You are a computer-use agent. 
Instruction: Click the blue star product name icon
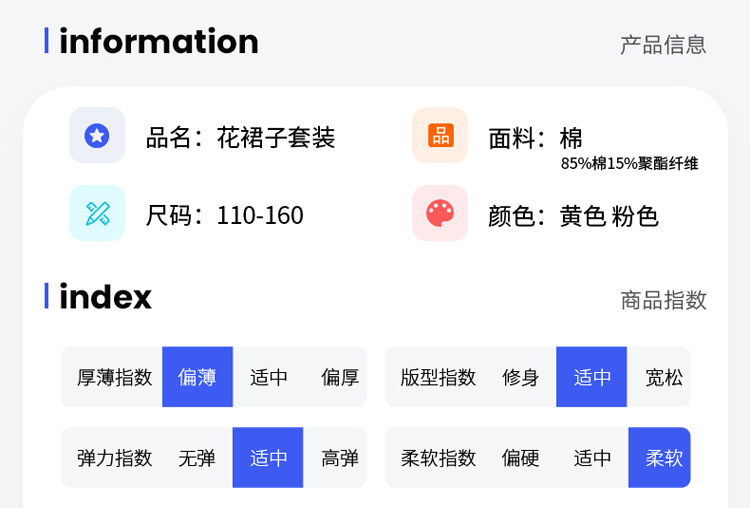click(x=97, y=135)
